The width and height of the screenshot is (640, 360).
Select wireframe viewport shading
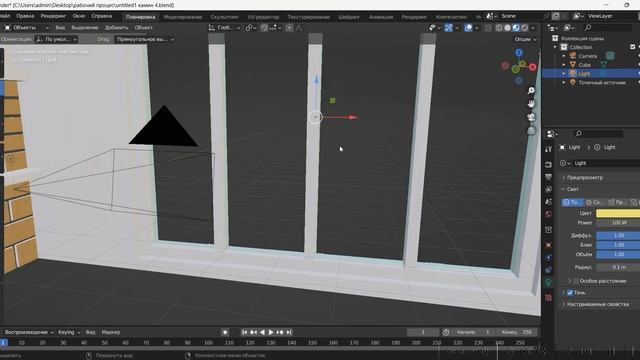(x=499, y=28)
